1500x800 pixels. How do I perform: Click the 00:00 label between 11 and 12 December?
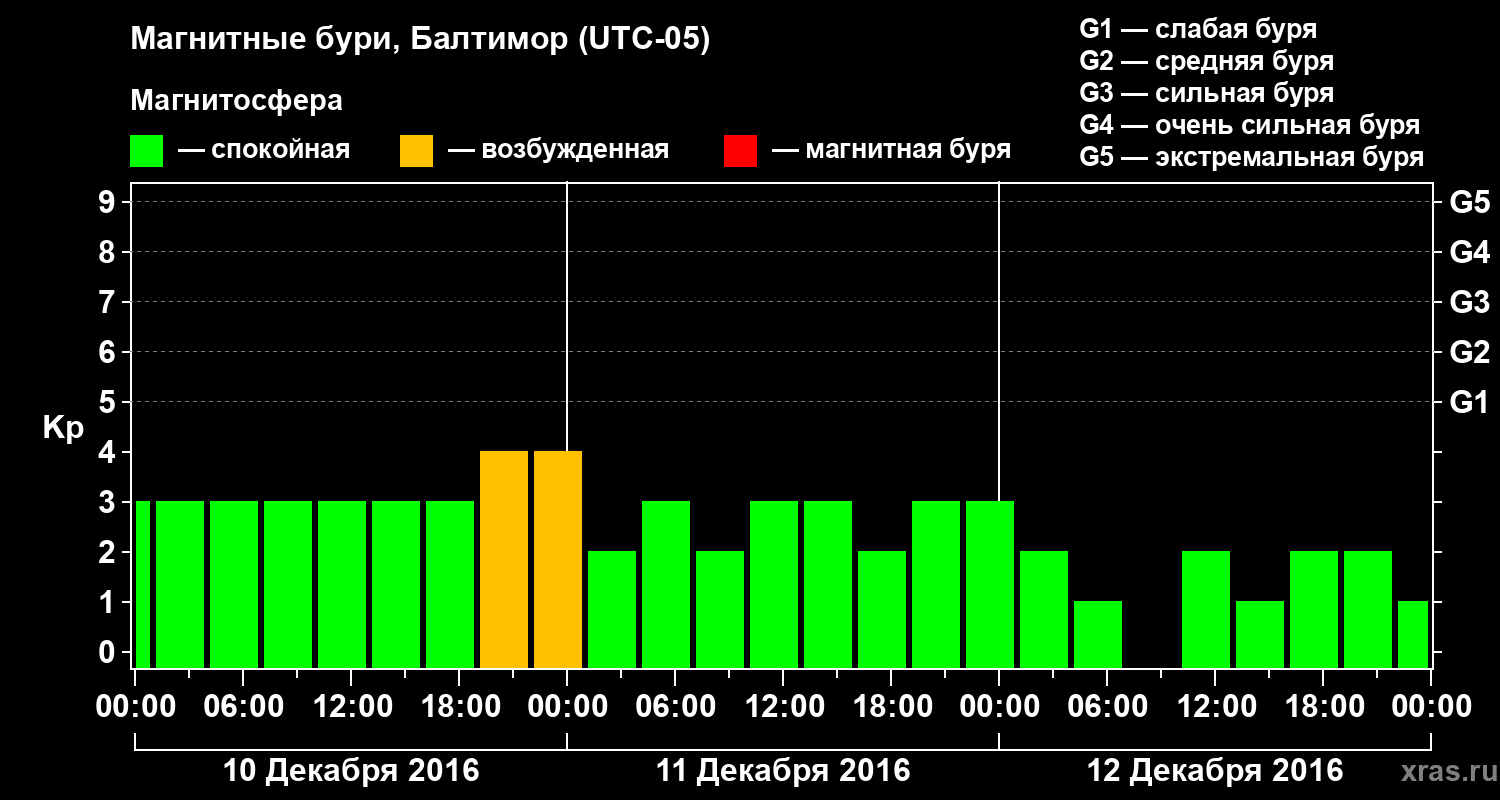[999, 706]
